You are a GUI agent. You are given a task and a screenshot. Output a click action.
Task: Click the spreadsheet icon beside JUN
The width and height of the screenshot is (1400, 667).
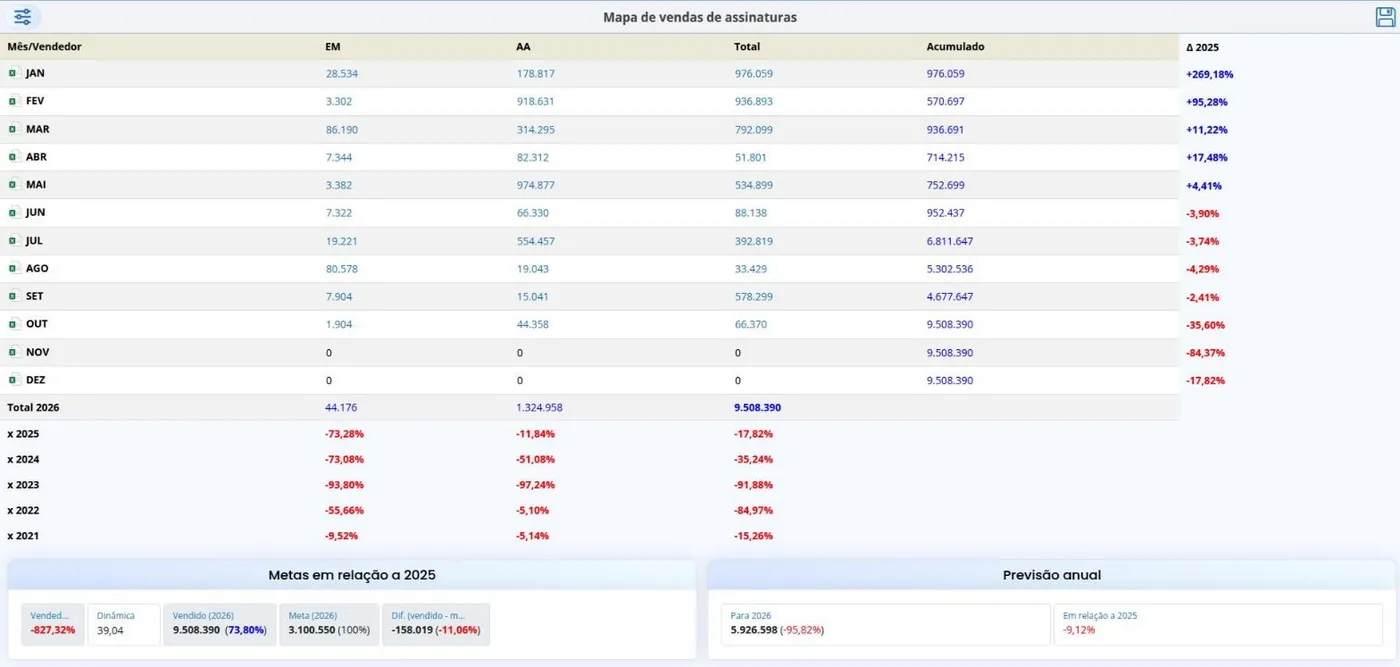[13, 213]
